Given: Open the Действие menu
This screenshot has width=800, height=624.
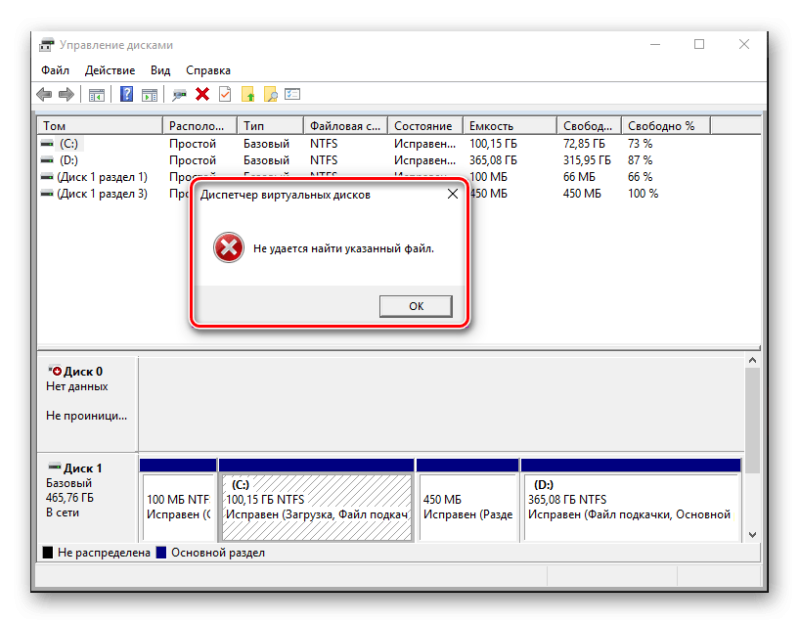Looking at the screenshot, I should pyautogui.click(x=110, y=70).
